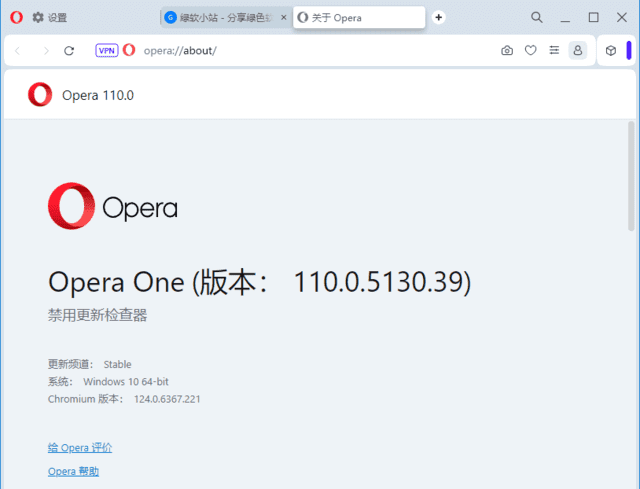Open the Easy Setup sliders icon

click(554, 50)
